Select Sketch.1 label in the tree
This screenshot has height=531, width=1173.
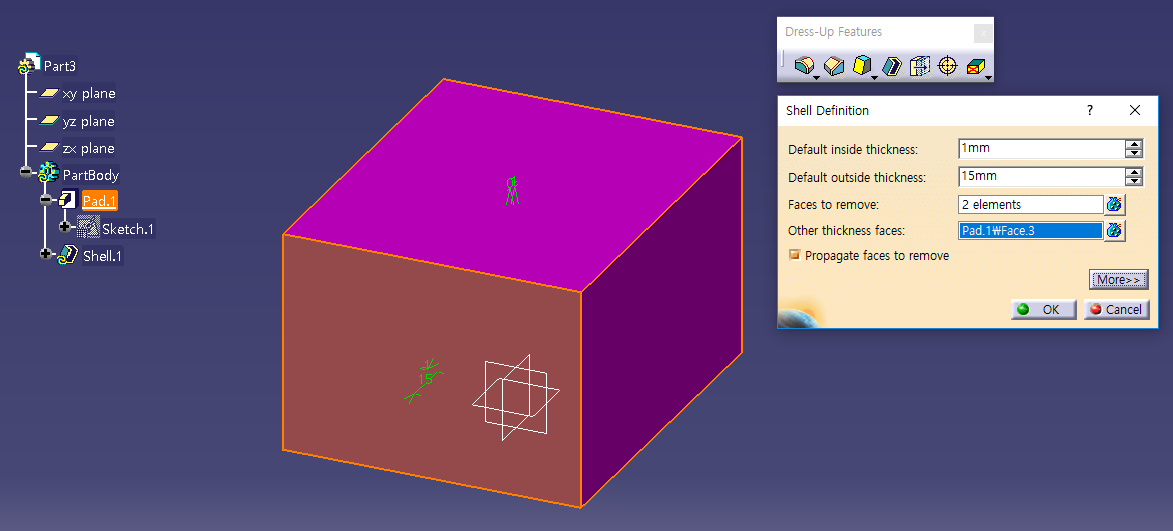click(x=128, y=229)
